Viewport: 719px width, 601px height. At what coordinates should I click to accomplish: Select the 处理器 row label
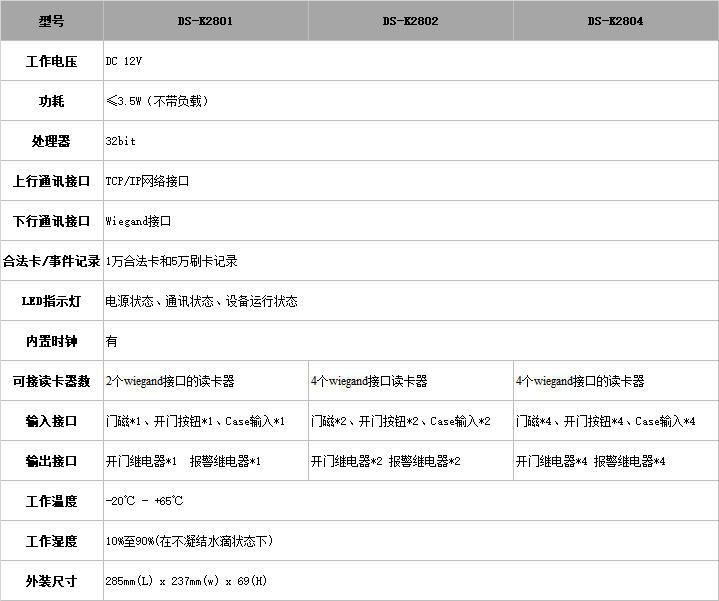tap(51, 141)
